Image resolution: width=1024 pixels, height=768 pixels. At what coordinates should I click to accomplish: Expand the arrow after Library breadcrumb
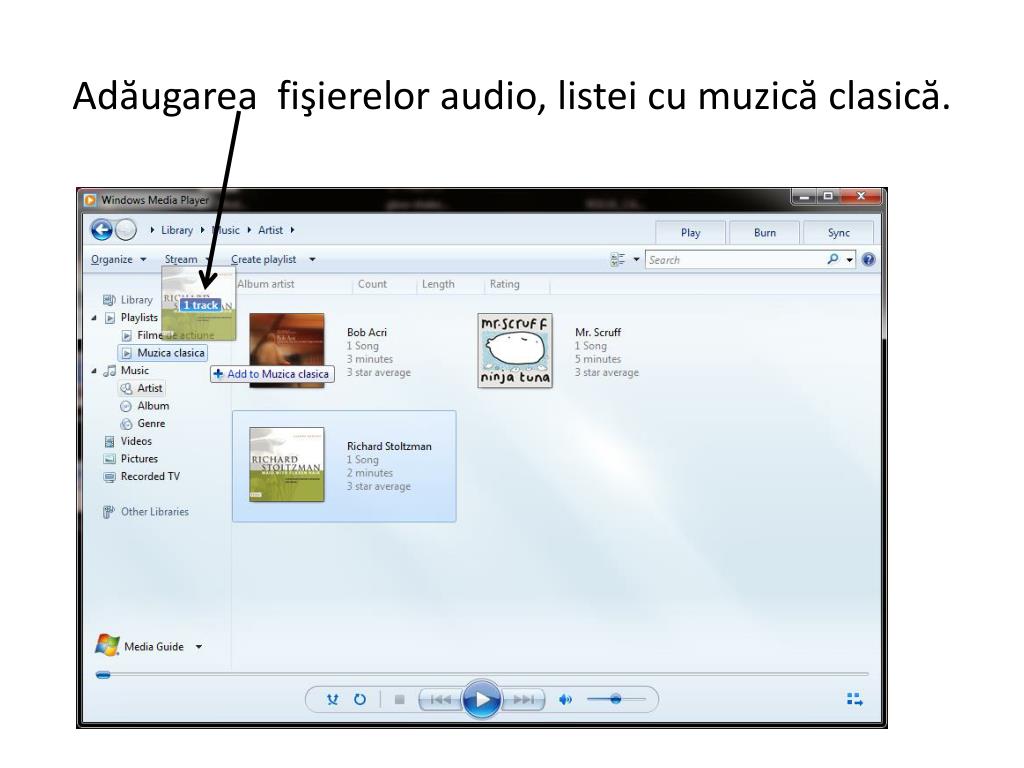(202, 230)
